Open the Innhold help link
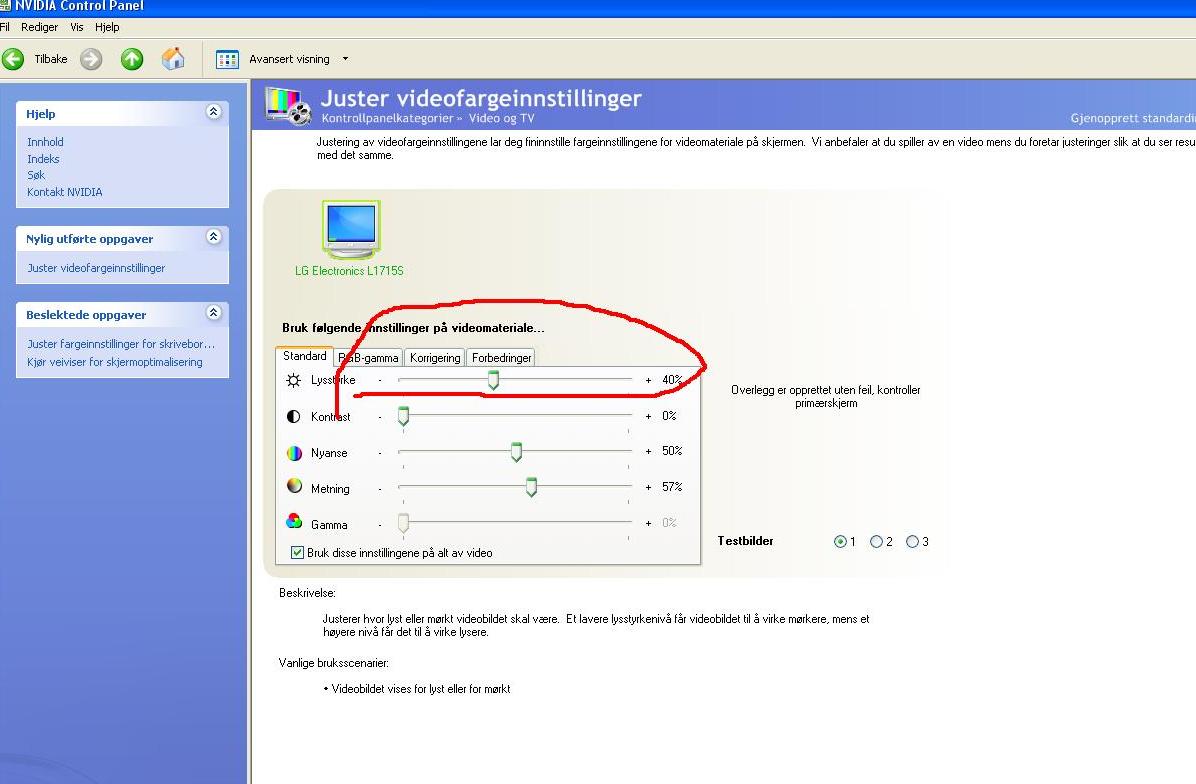 click(x=45, y=142)
